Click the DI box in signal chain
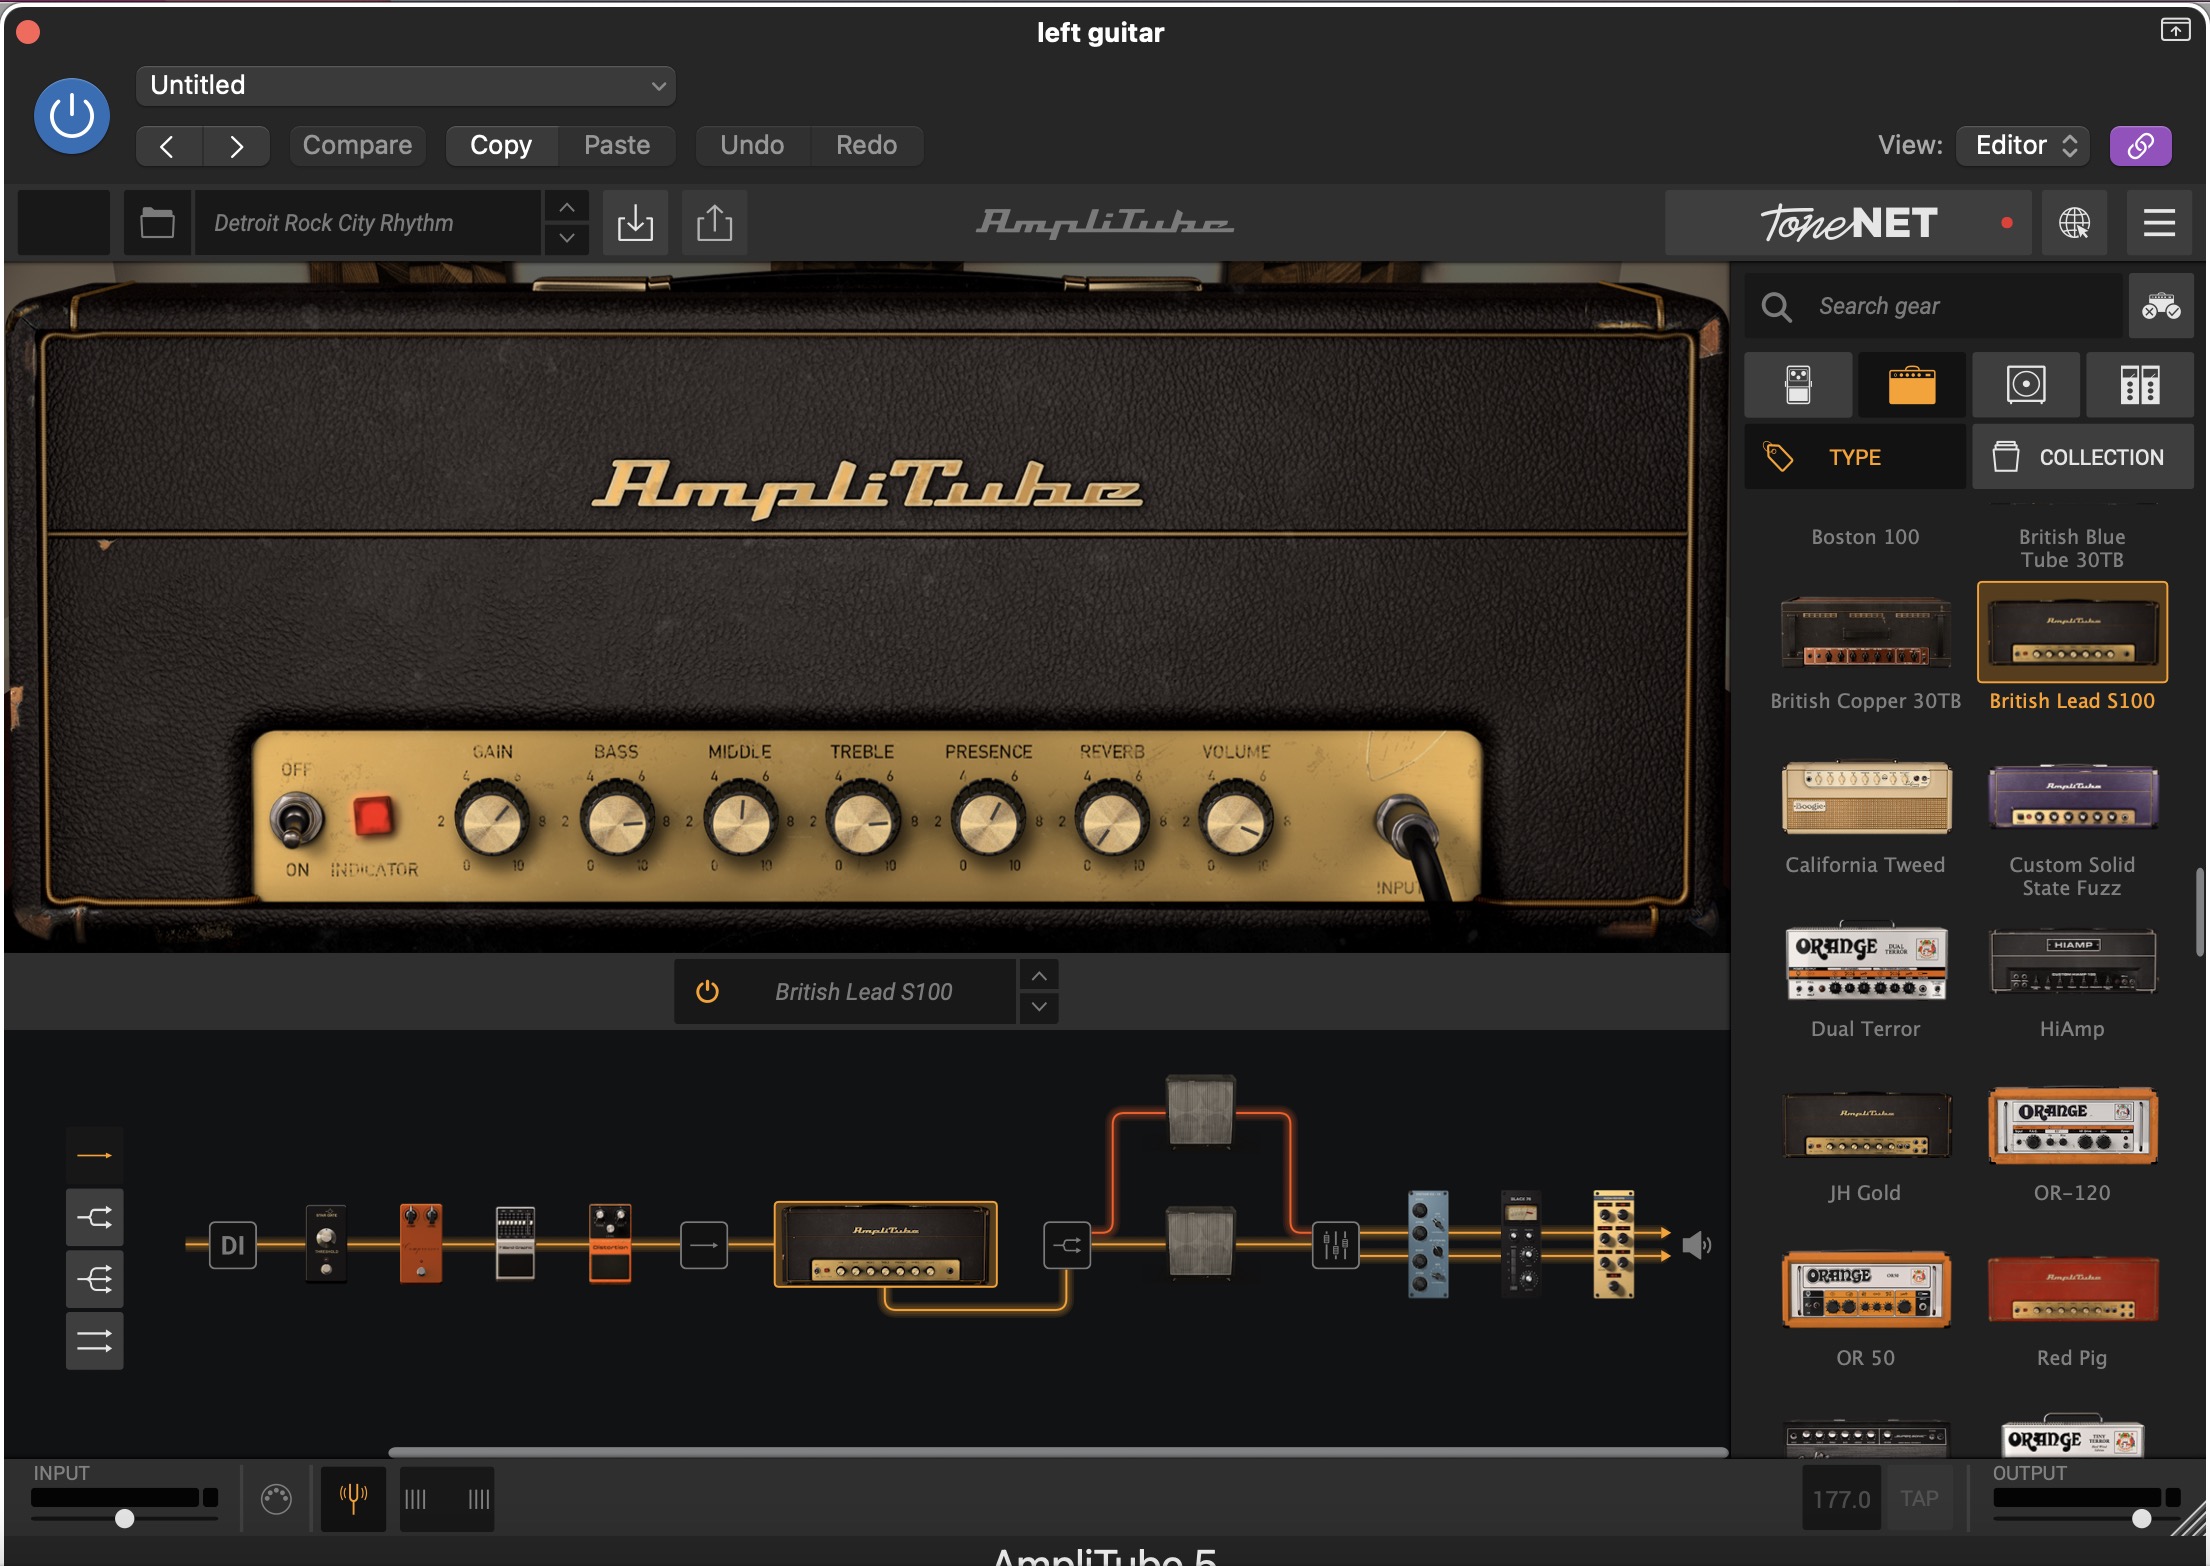Image resolution: width=2210 pixels, height=1566 pixels. point(232,1245)
